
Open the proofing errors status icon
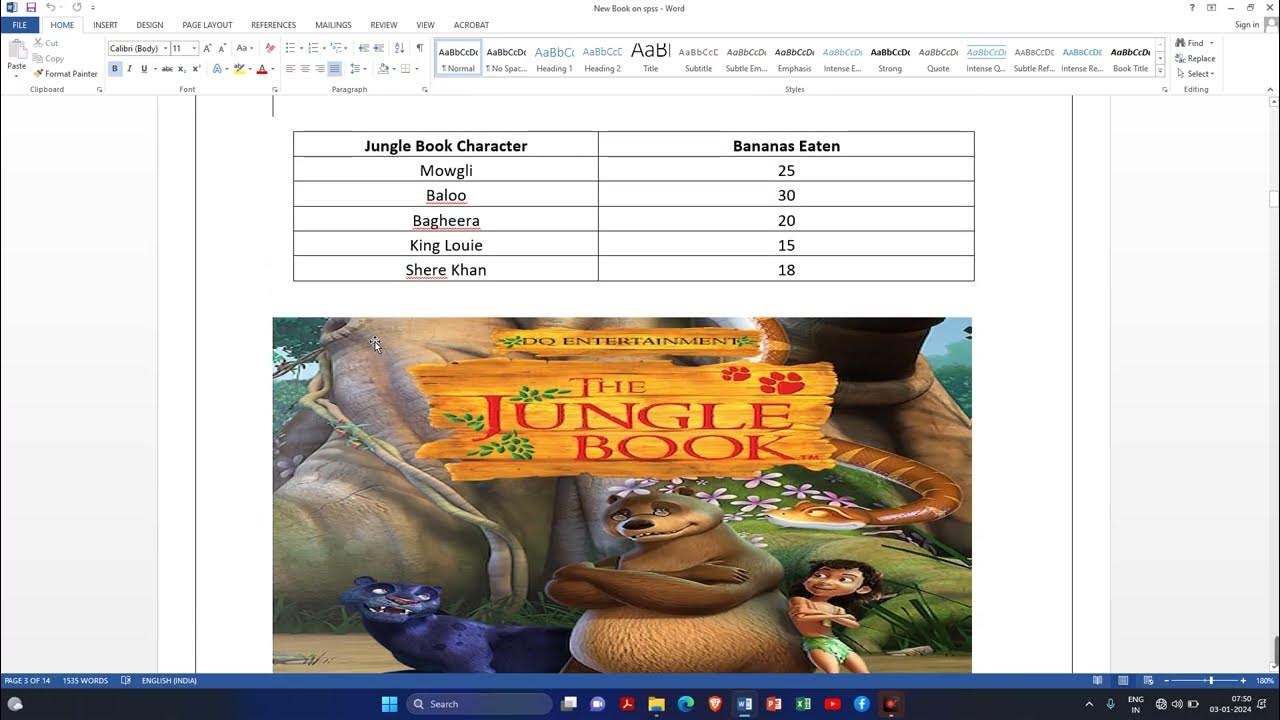(126, 681)
